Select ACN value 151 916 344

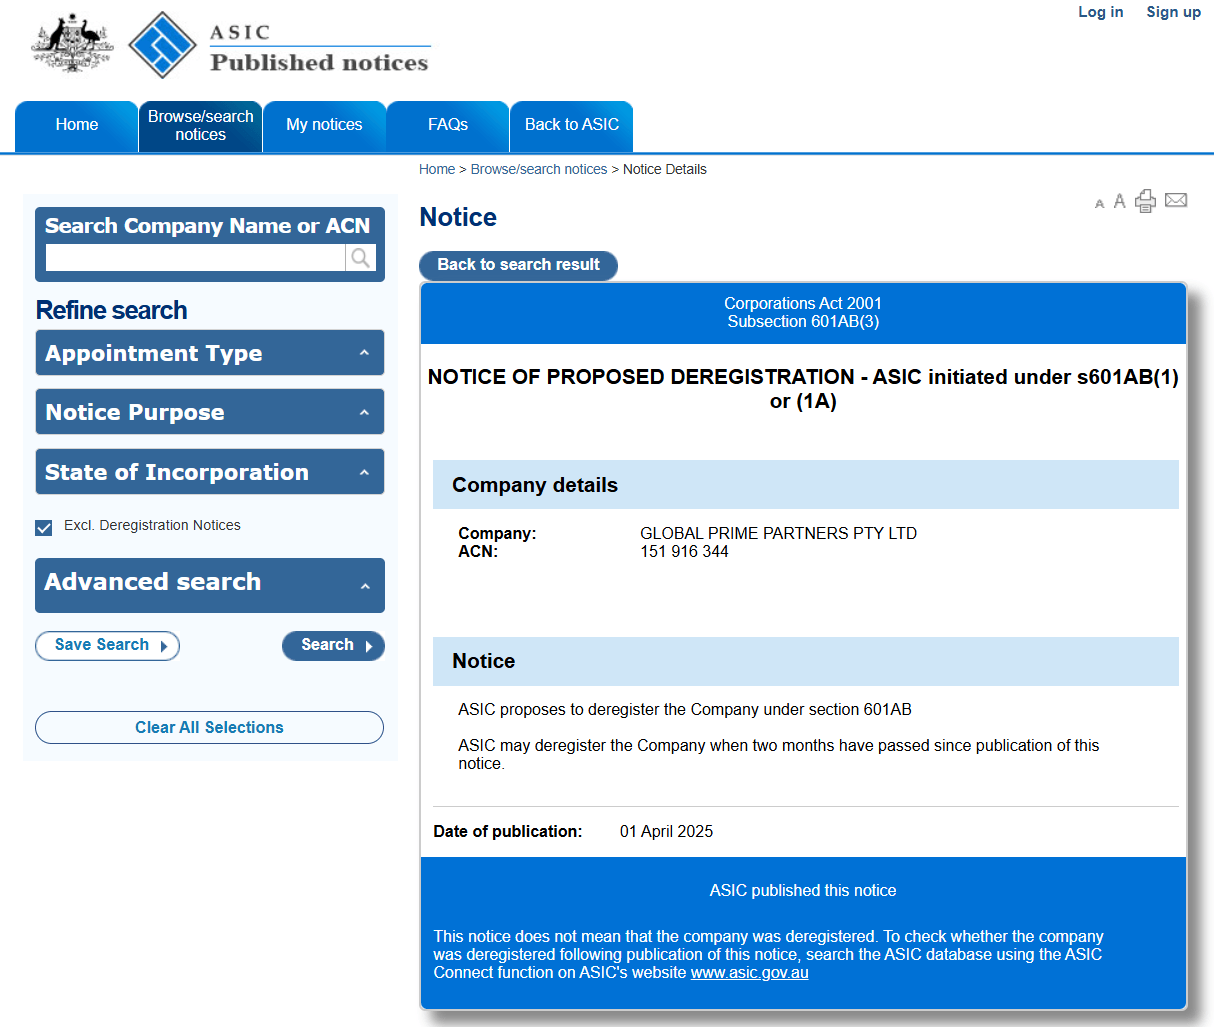pos(684,552)
